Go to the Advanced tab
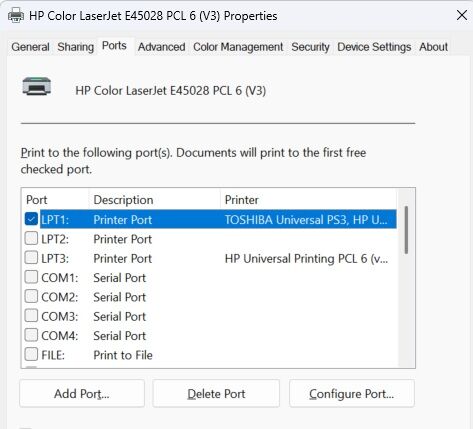The height and width of the screenshot is (429, 473). pyautogui.click(x=162, y=47)
